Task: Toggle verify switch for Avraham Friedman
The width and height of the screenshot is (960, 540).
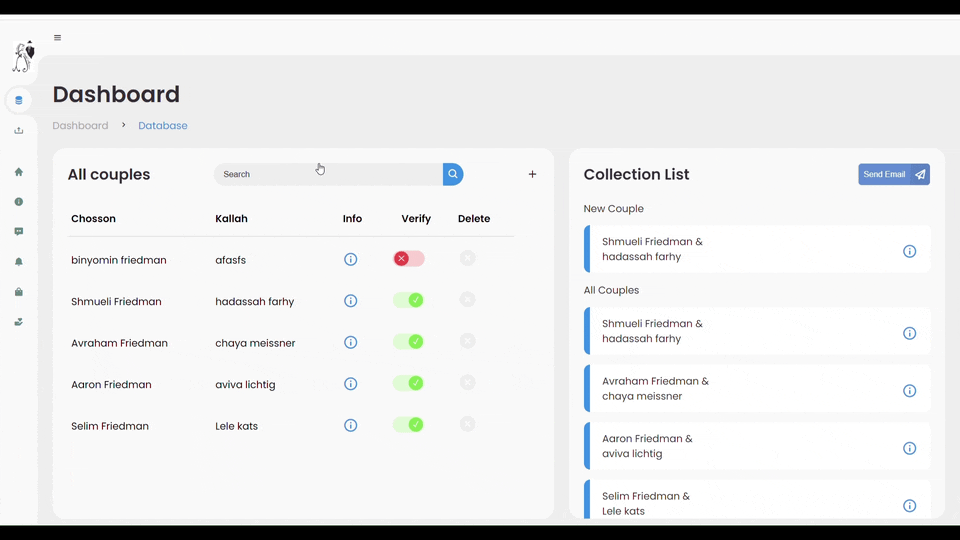Action: pos(408,342)
